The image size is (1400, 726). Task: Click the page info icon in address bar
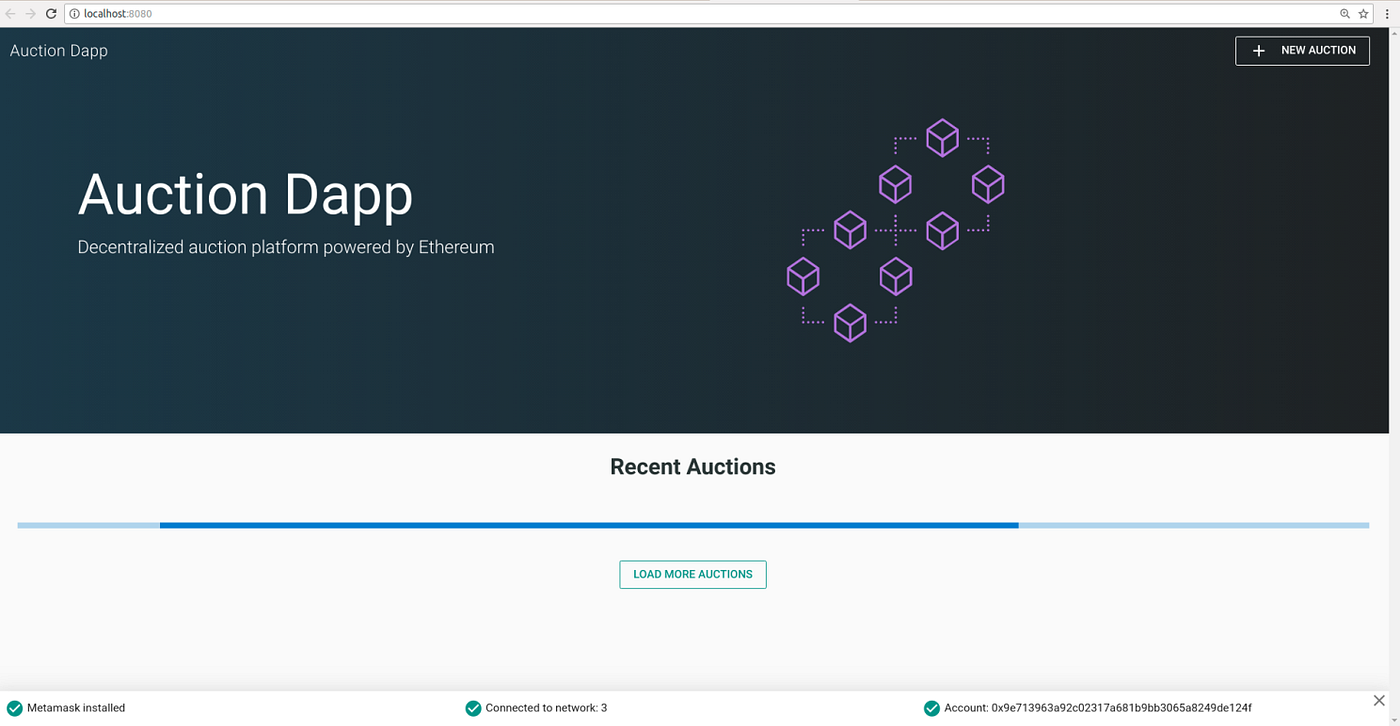click(x=74, y=13)
